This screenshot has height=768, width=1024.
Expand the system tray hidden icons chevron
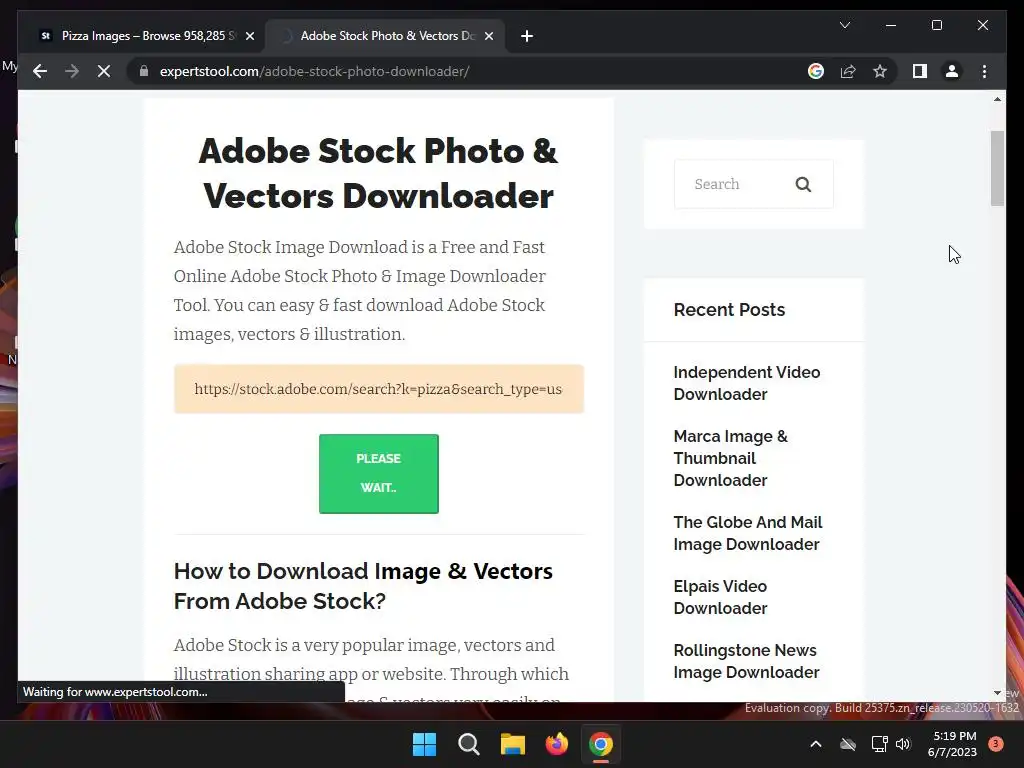[816, 744]
